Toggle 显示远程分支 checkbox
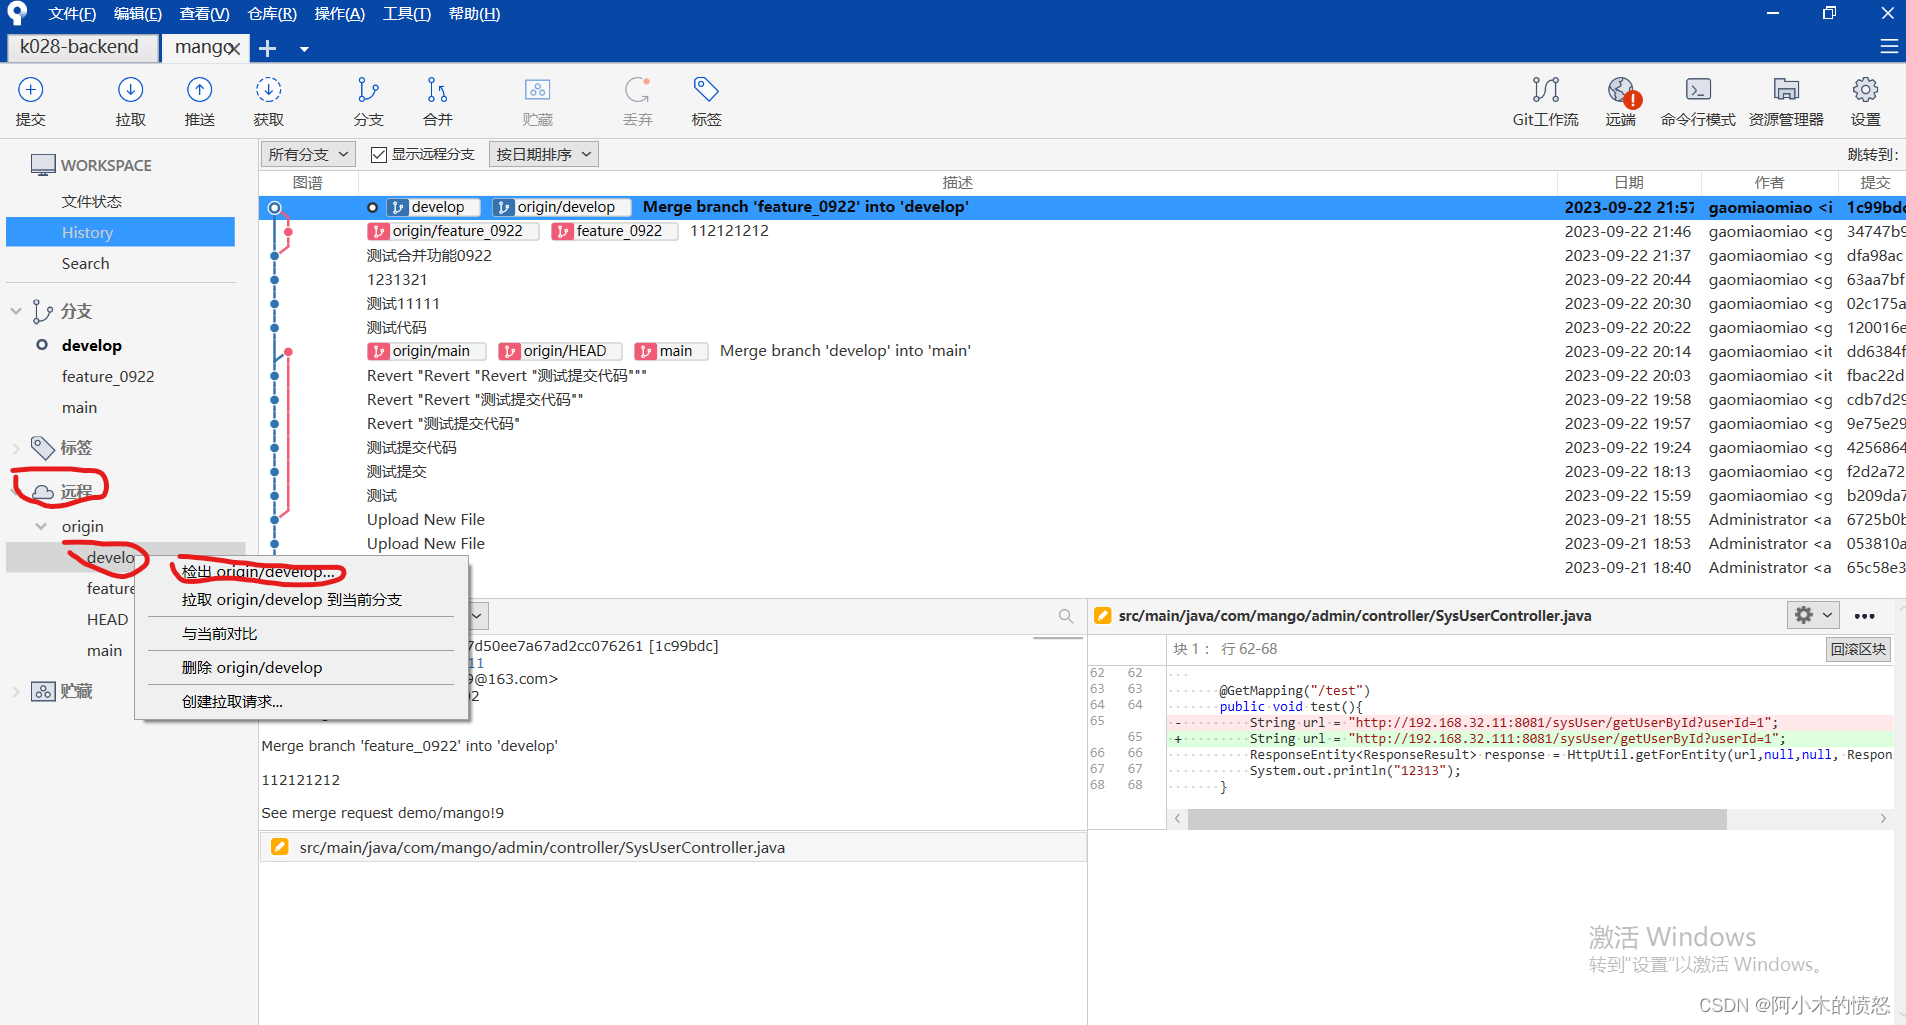Screen dimensions: 1906x1025 point(378,154)
